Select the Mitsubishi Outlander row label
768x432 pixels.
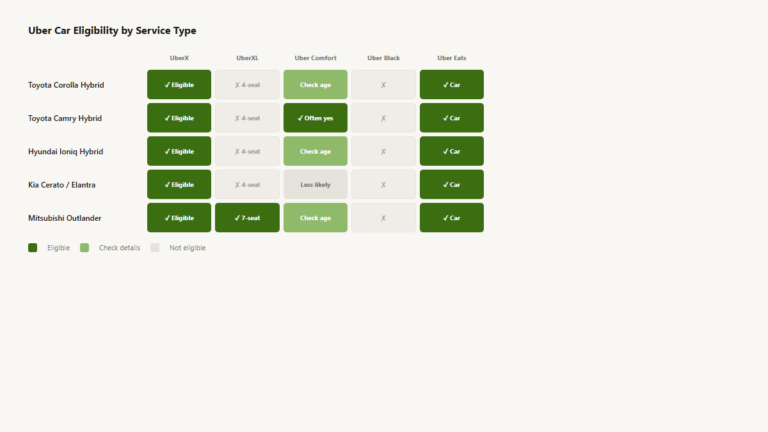[x=65, y=218]
